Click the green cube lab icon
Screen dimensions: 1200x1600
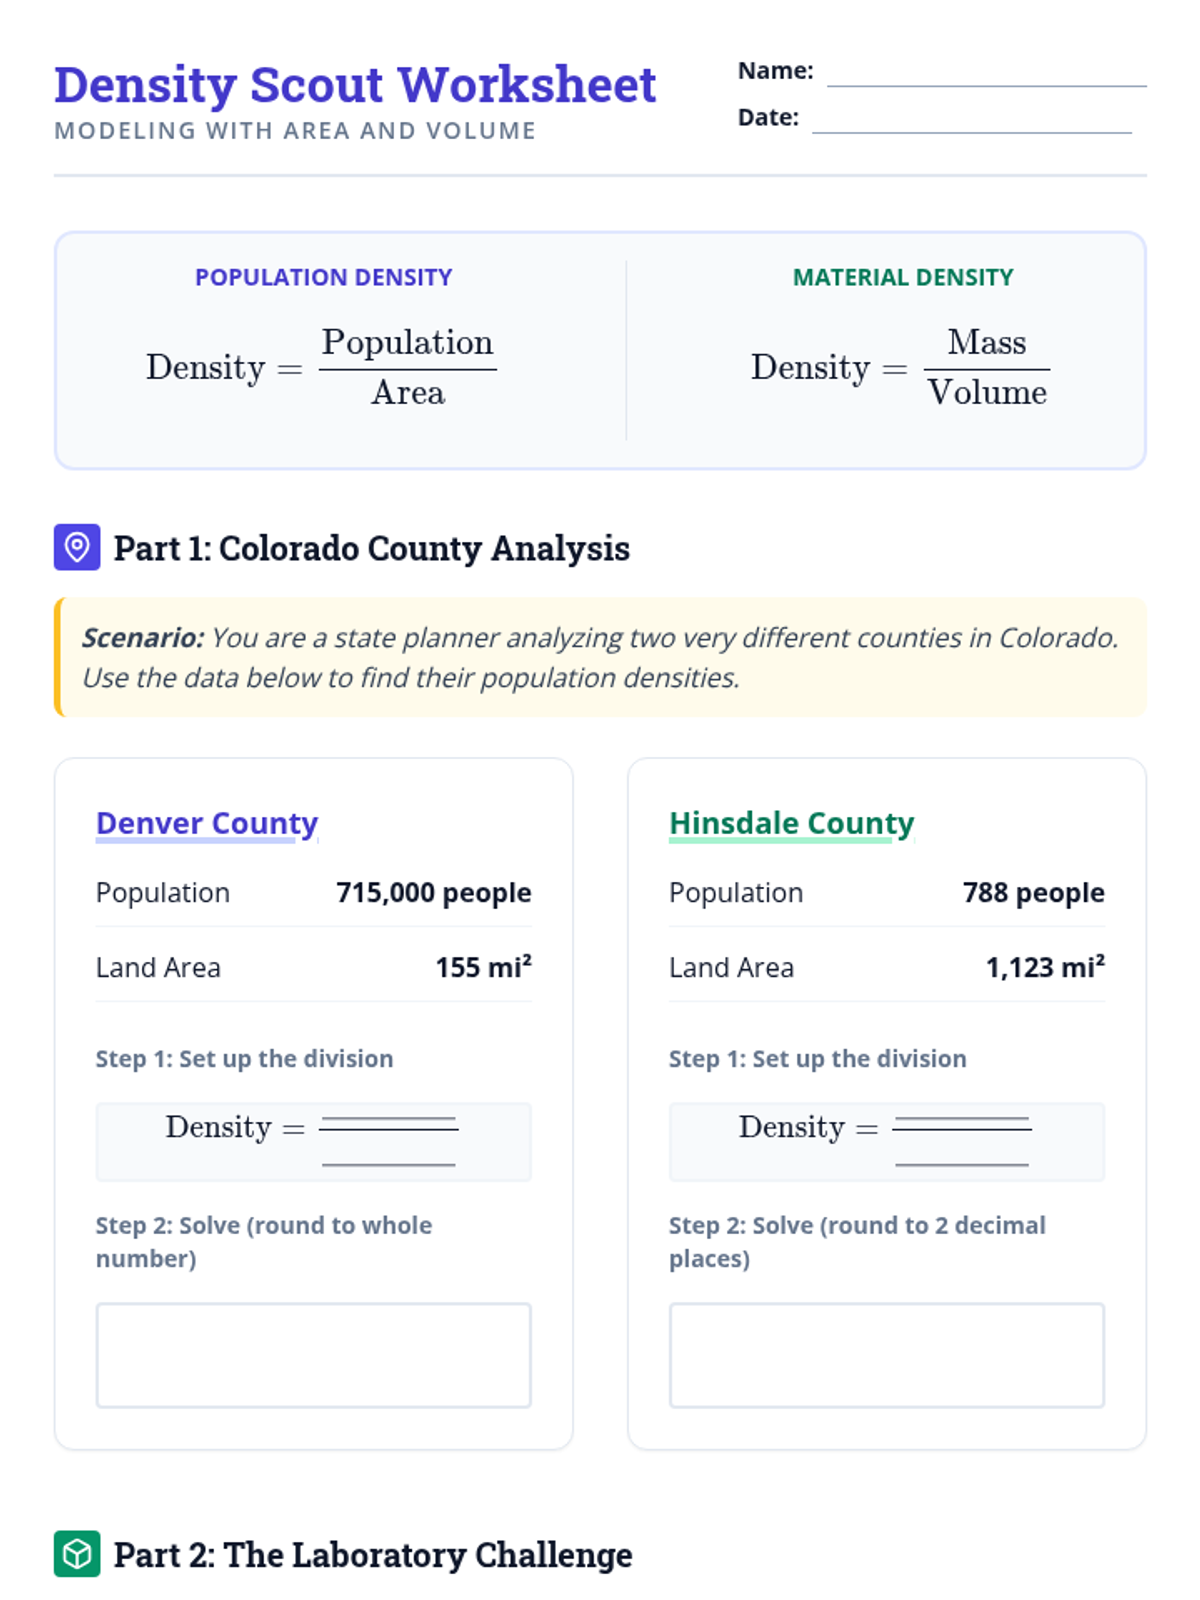point(77,1553)
